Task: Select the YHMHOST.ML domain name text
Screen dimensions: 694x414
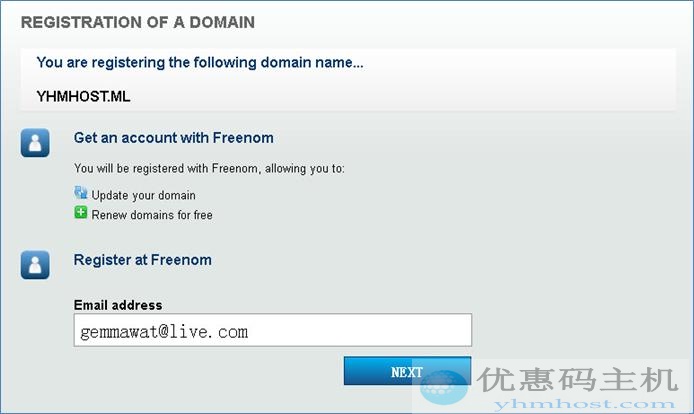Action: click(x=83, y=97)
